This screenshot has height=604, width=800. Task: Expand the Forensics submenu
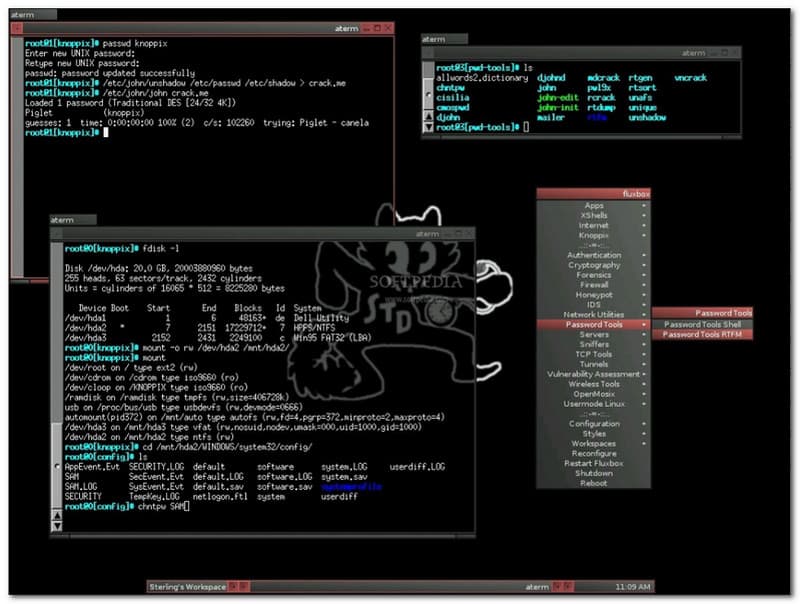(x=594, y=275)
